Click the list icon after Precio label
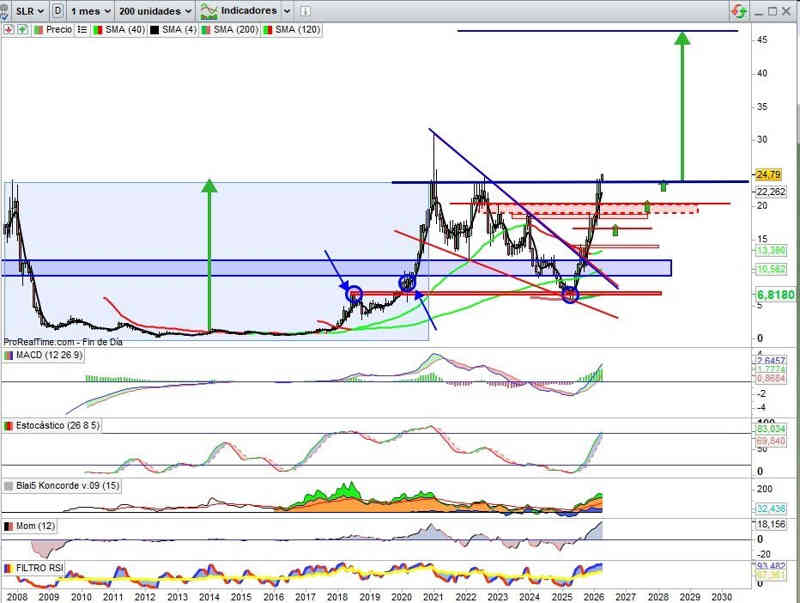 82,30
